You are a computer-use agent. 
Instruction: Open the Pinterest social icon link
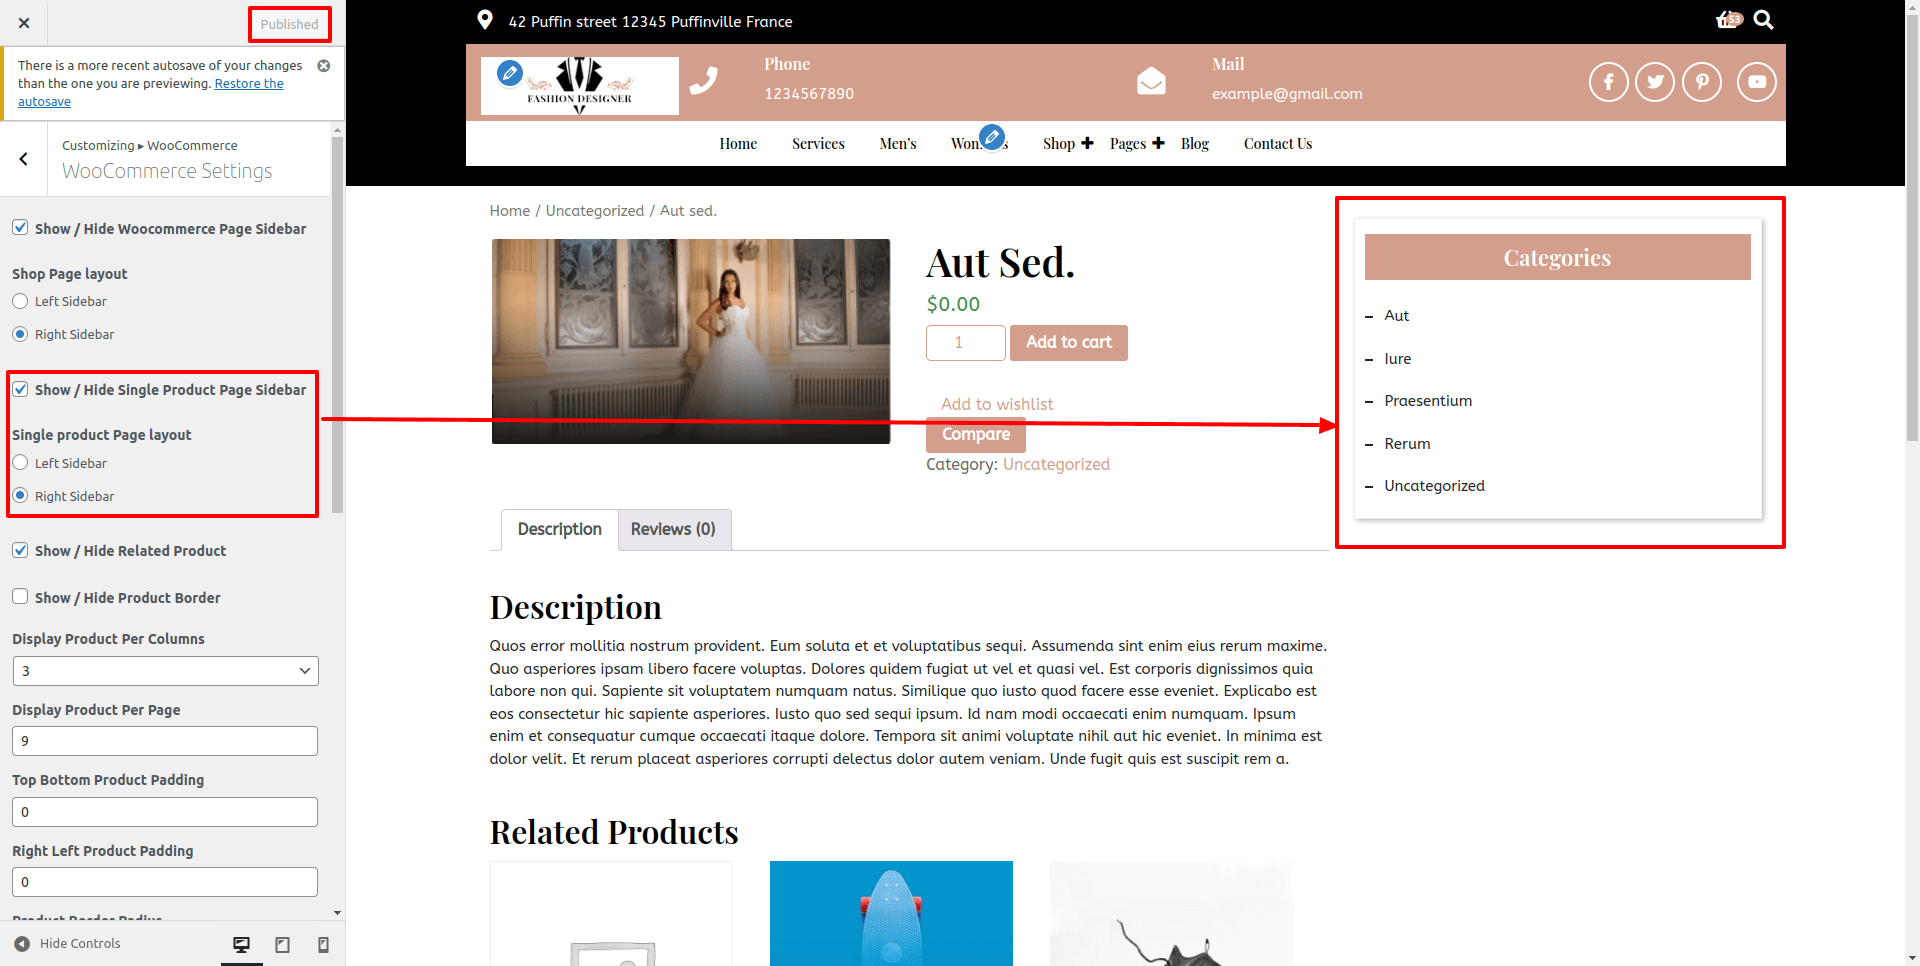[x=1702, y=82]
